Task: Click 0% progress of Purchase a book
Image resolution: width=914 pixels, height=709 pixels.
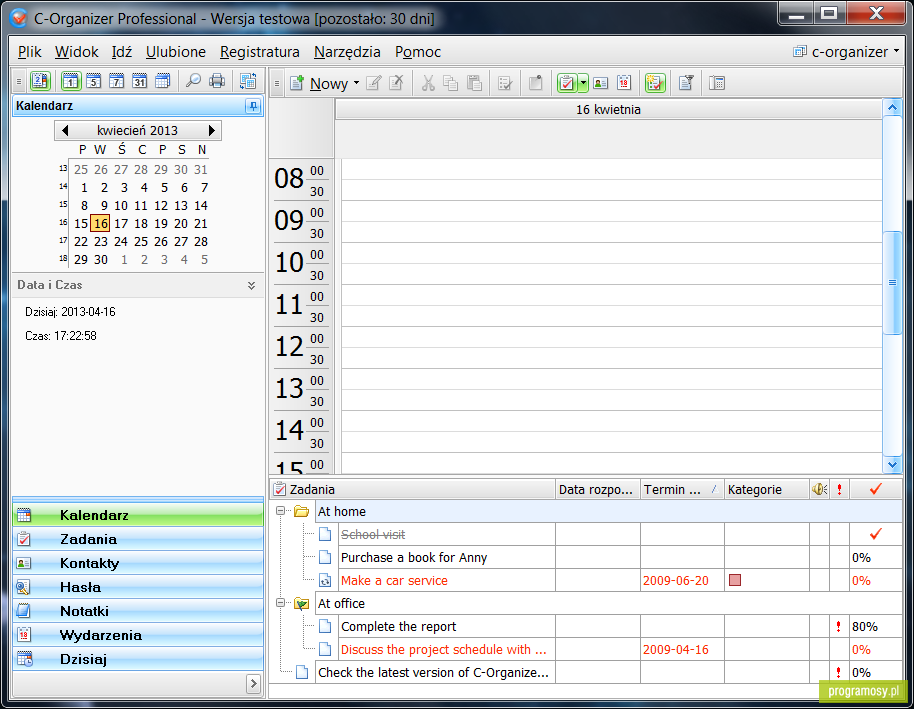Action: point(861,557)
